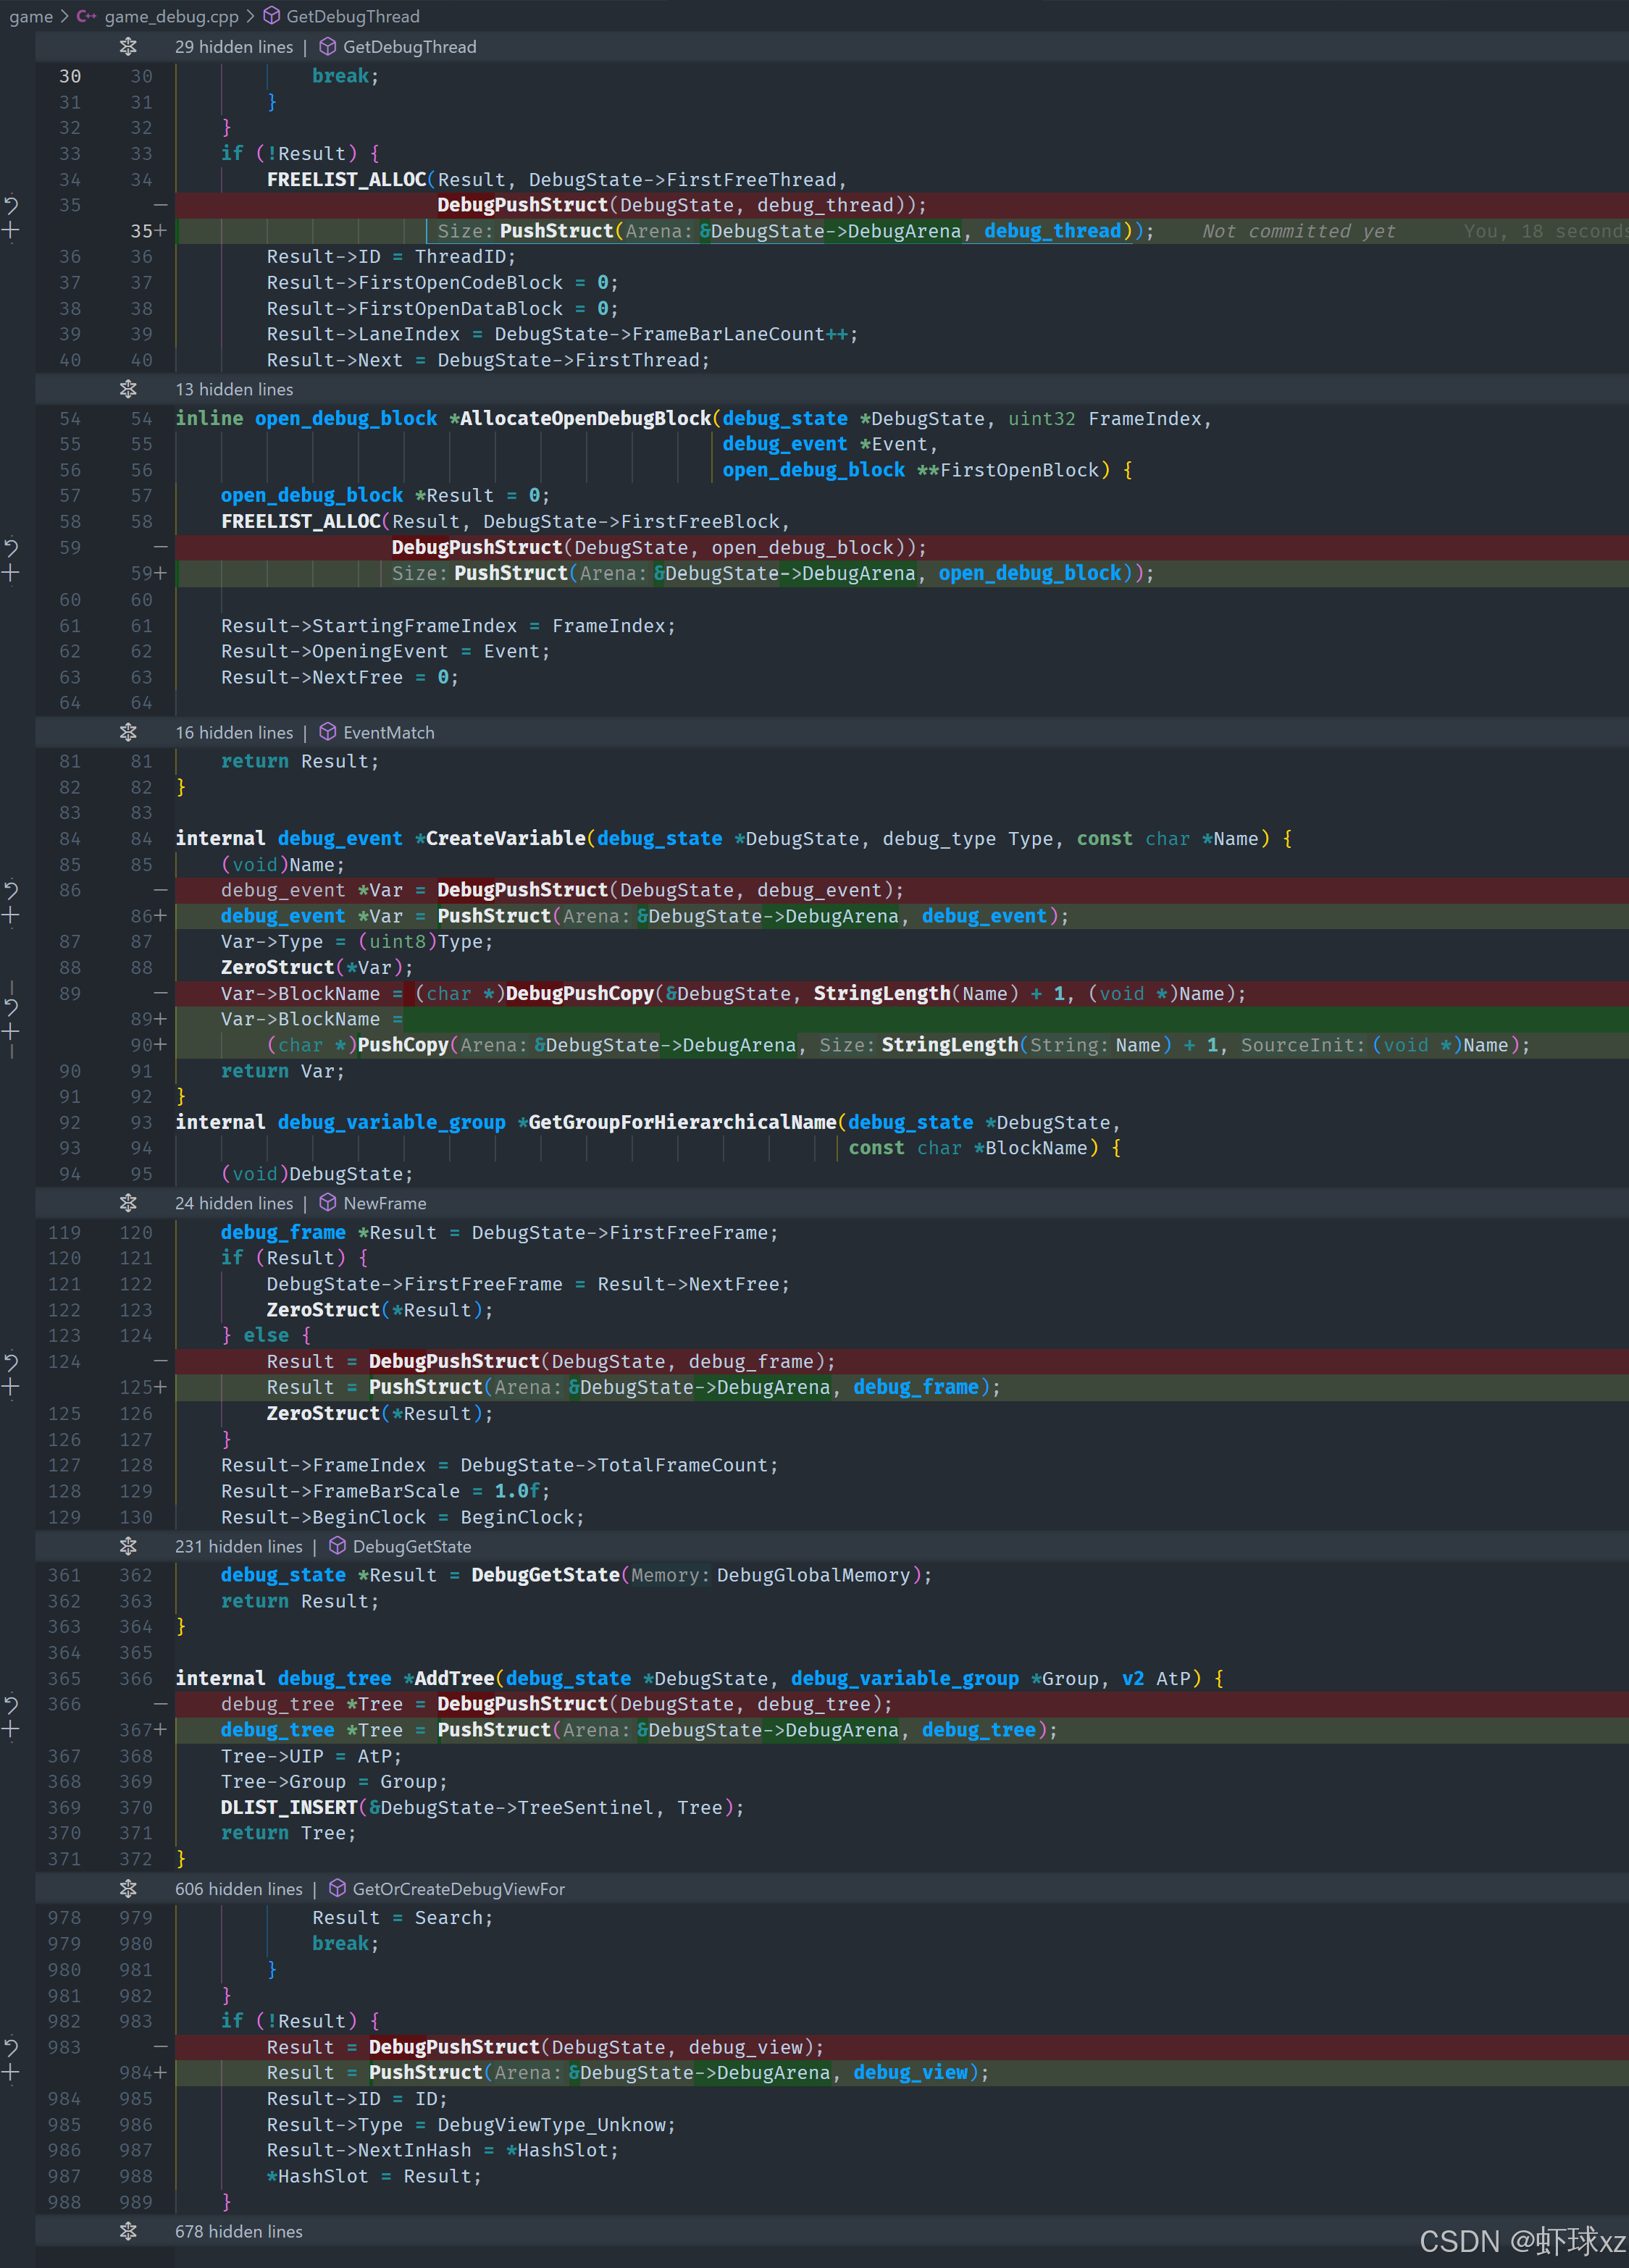Stage the PushStruct debug_thread change
Image resolution: width=1629 pixels, height=2268 pixels.
pyautogui.click(x=11, y=231)
